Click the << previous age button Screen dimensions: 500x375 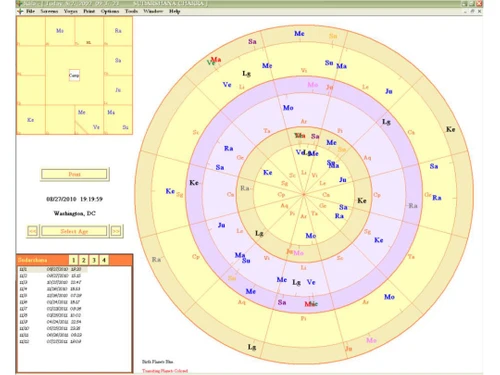(33, 231)
